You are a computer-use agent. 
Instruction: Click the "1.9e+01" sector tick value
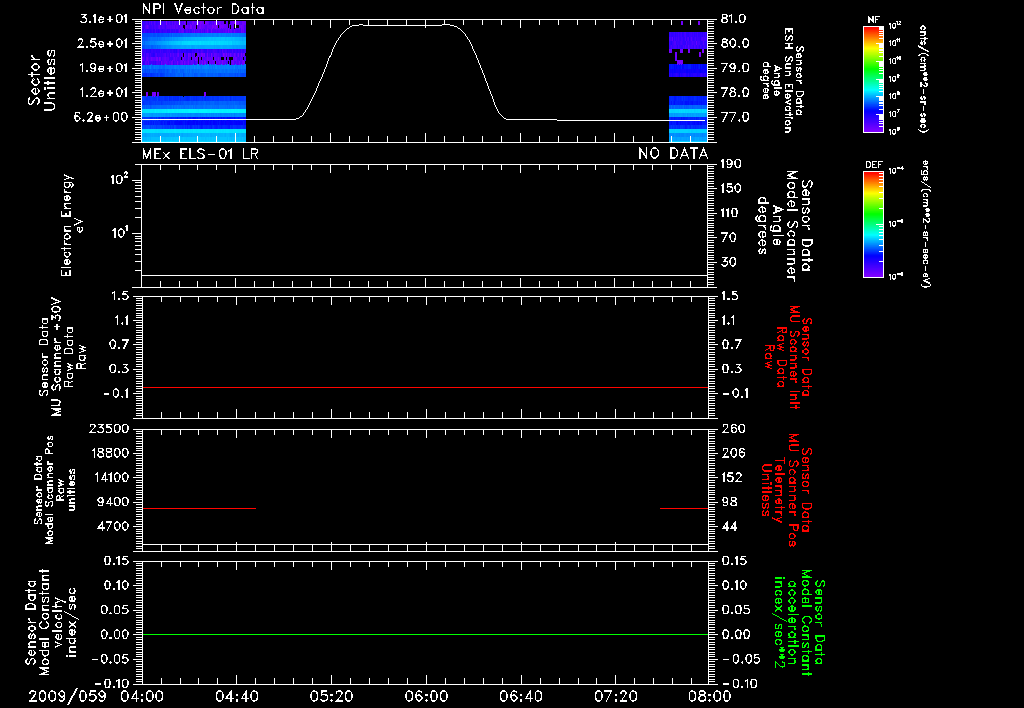tap(103, 68)
